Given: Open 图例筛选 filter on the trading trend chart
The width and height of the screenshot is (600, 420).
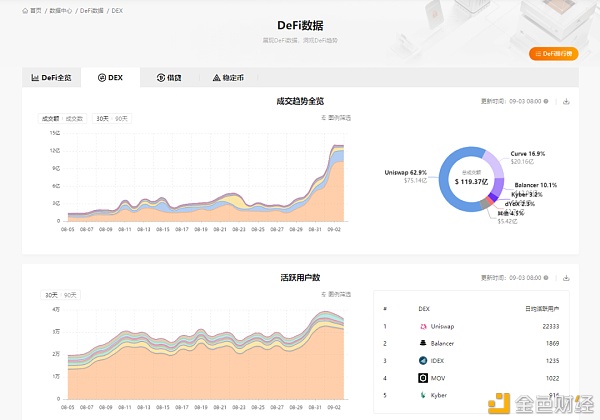Looking at the screenshot, I should (x=340, y=118).
